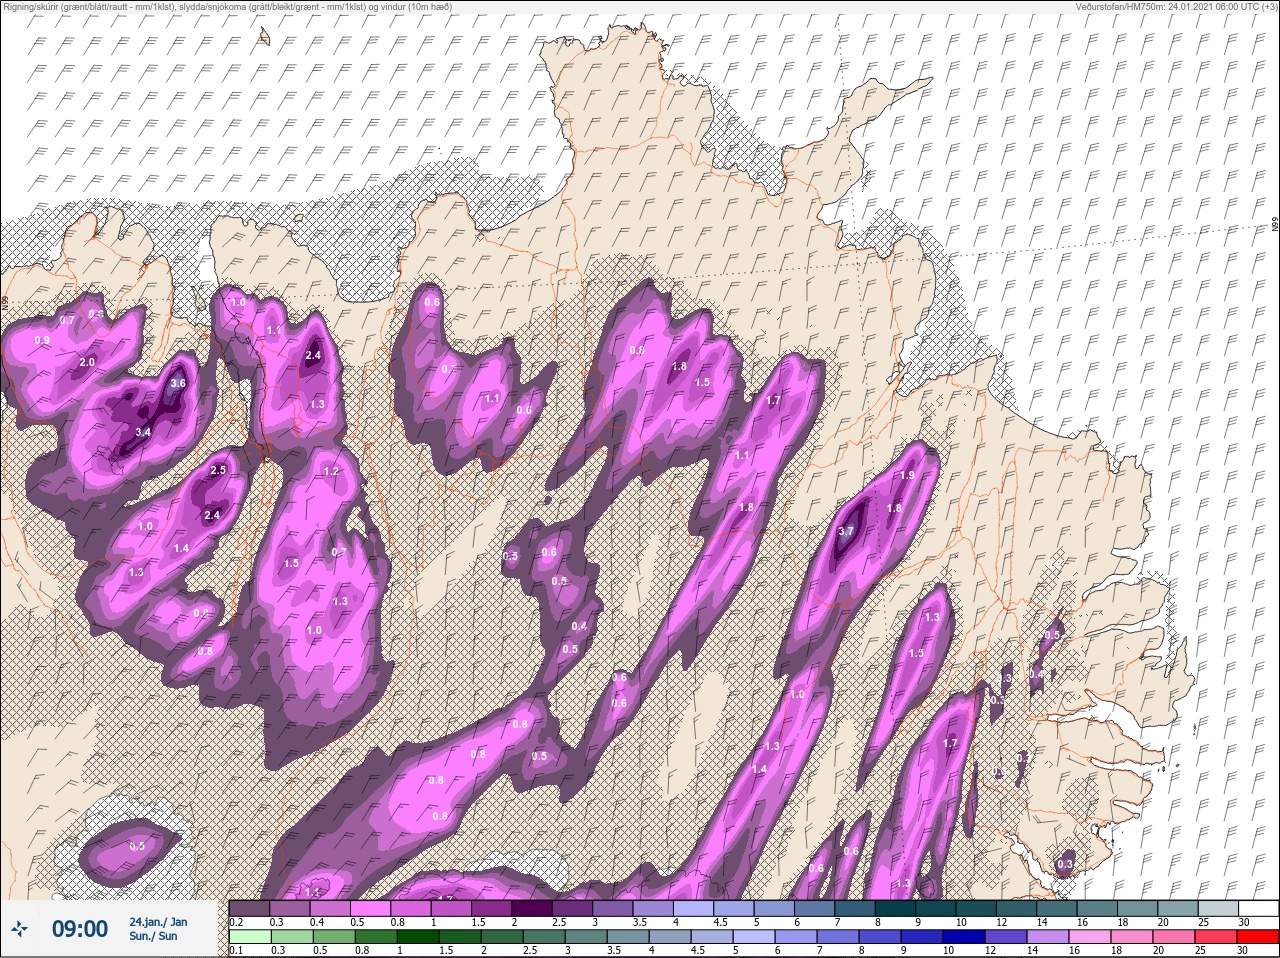The height and width of the screenshot is (958, 1280).
Task: Click the 1.2 precipitation value on the map
Action: coord(331,471)
